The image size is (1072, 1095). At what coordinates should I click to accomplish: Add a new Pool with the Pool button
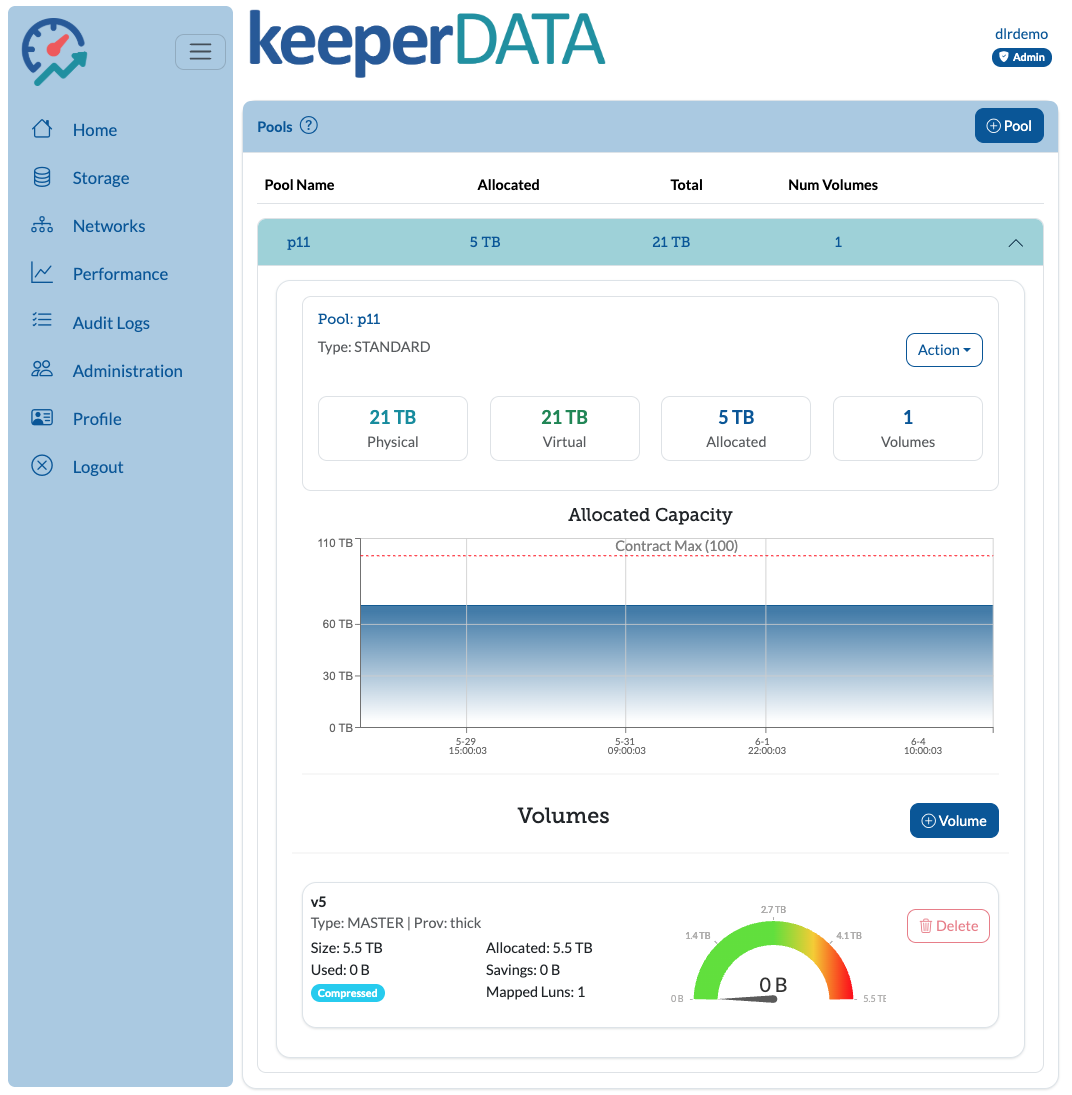point(1009,126)
